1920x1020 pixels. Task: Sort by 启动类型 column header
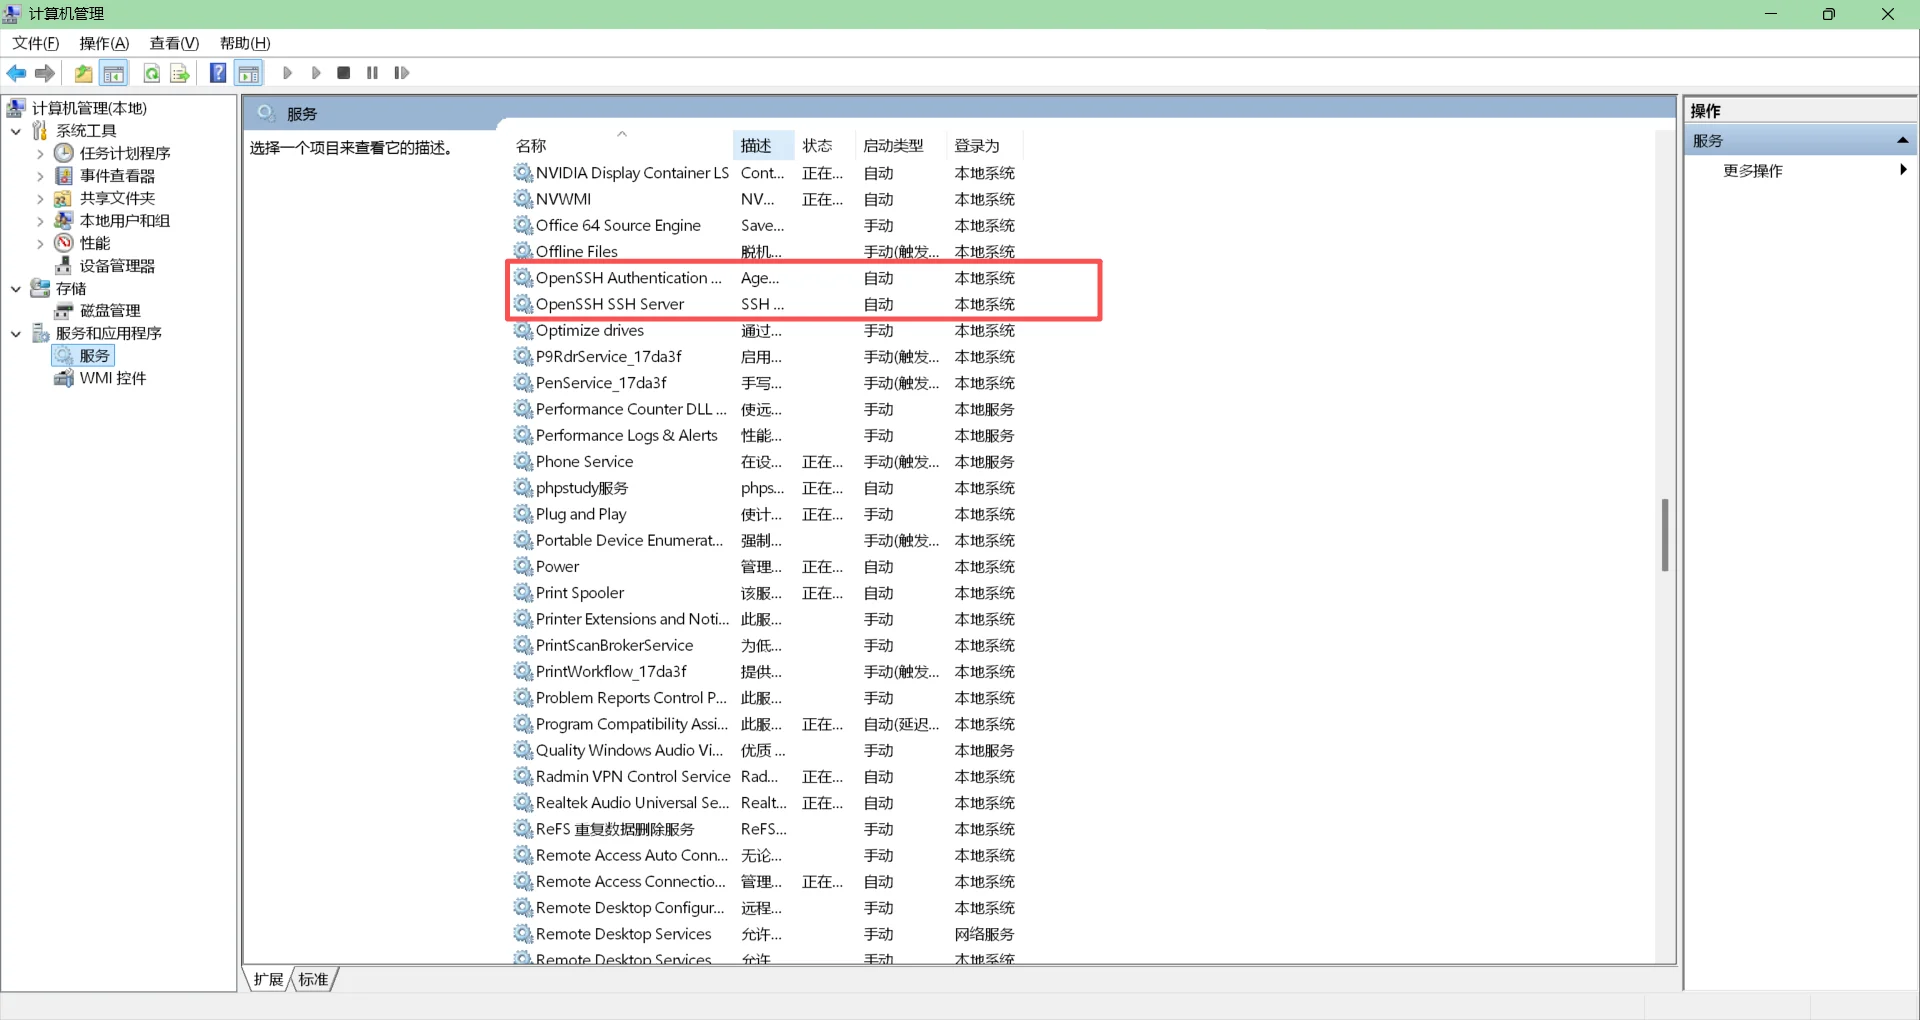[900, 146]
